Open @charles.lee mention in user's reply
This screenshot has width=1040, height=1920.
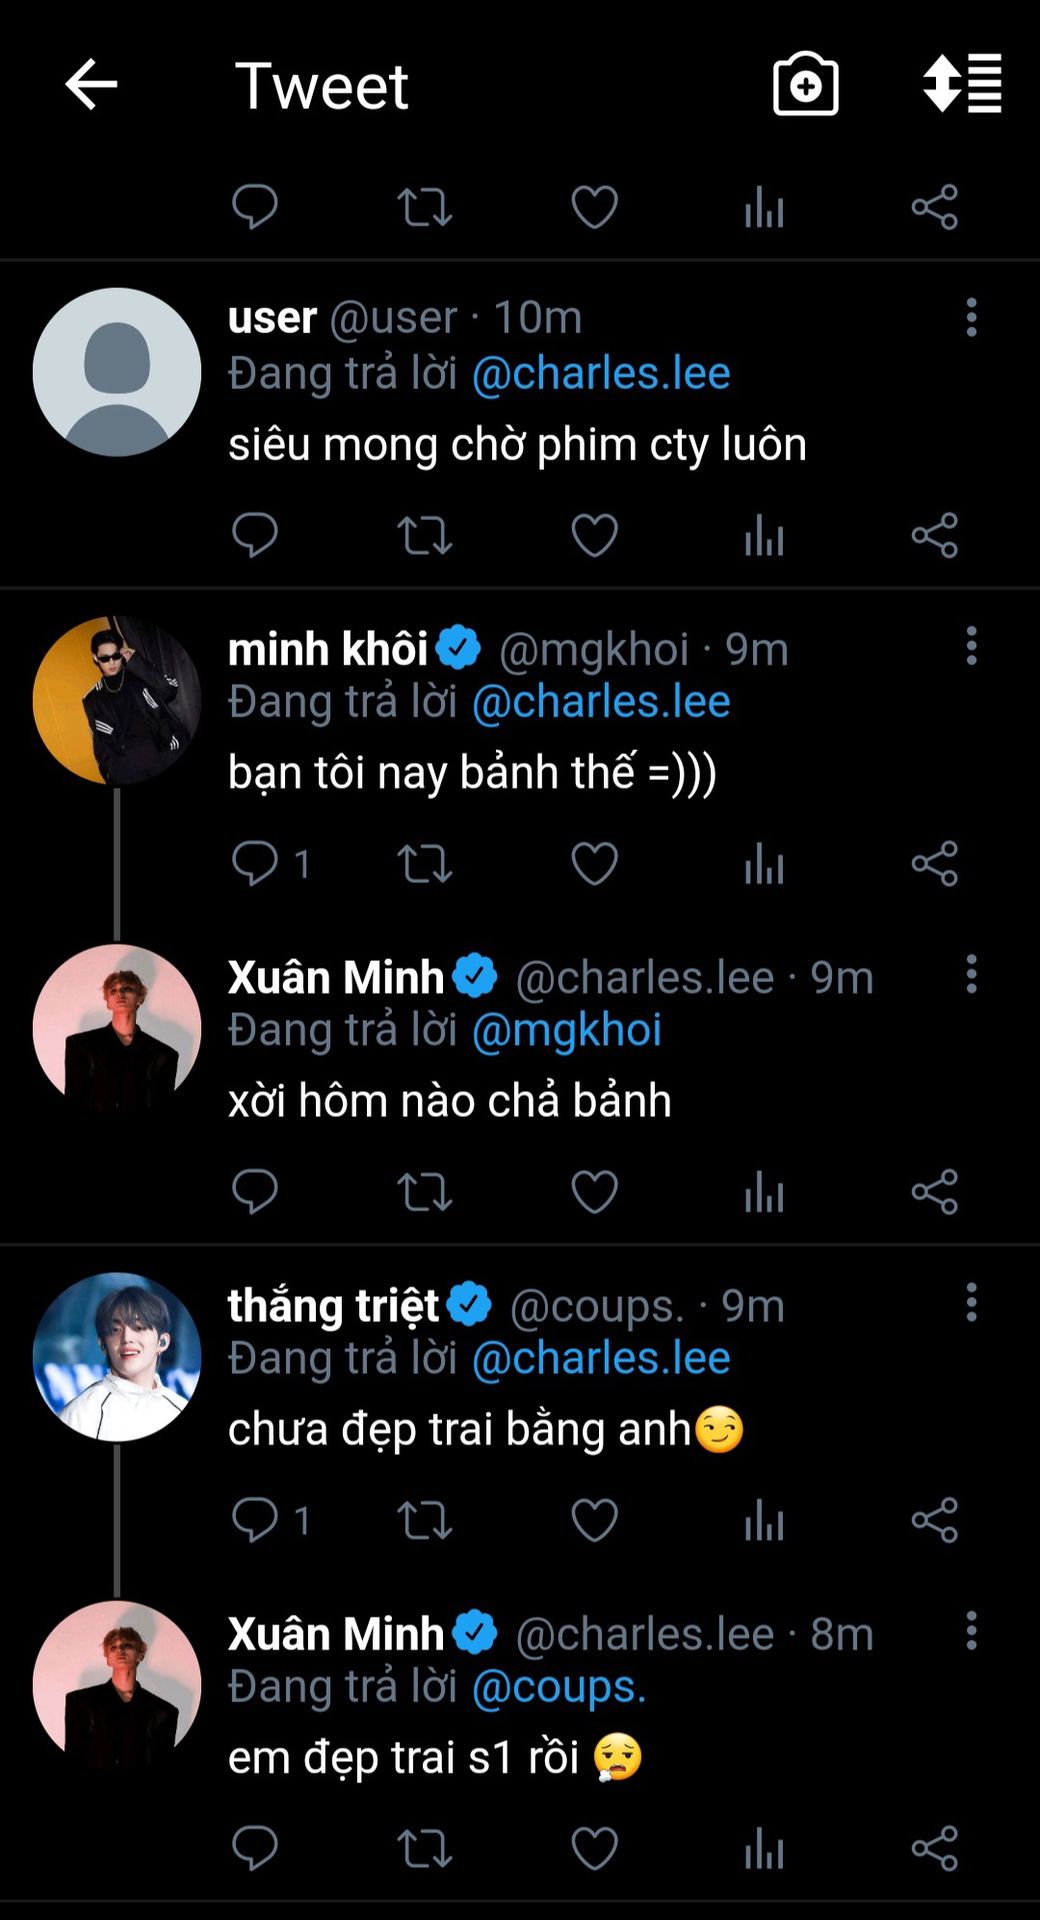click(x=601, y=374)
